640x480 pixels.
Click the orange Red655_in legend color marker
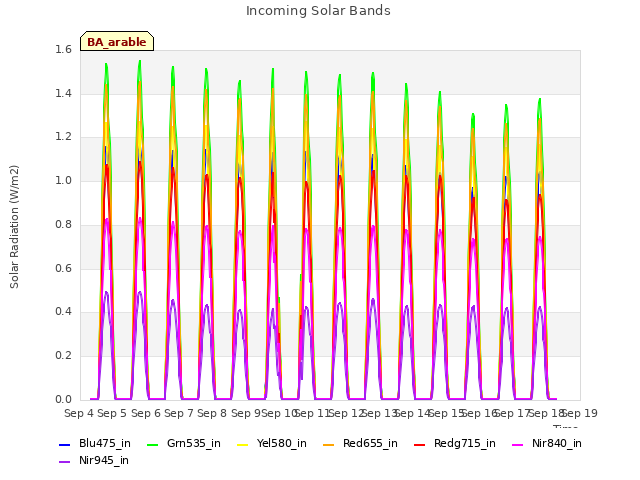click(x=328, y=444)
